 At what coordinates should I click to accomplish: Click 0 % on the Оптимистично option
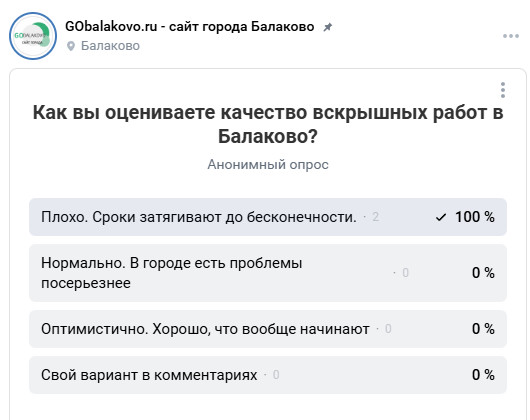click(x=483, y=329)
